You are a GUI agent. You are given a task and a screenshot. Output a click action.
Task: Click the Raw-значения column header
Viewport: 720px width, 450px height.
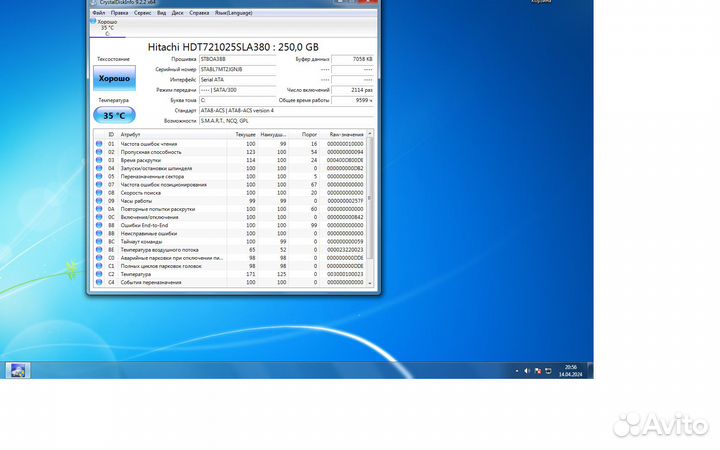coord(343,135)
